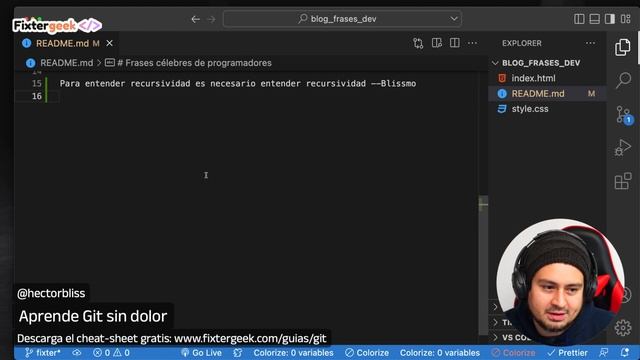The width and height of the screenshot is (640, 360).
Task: Open the Source Control activity bar icon
Action: (x=623, y=115)
